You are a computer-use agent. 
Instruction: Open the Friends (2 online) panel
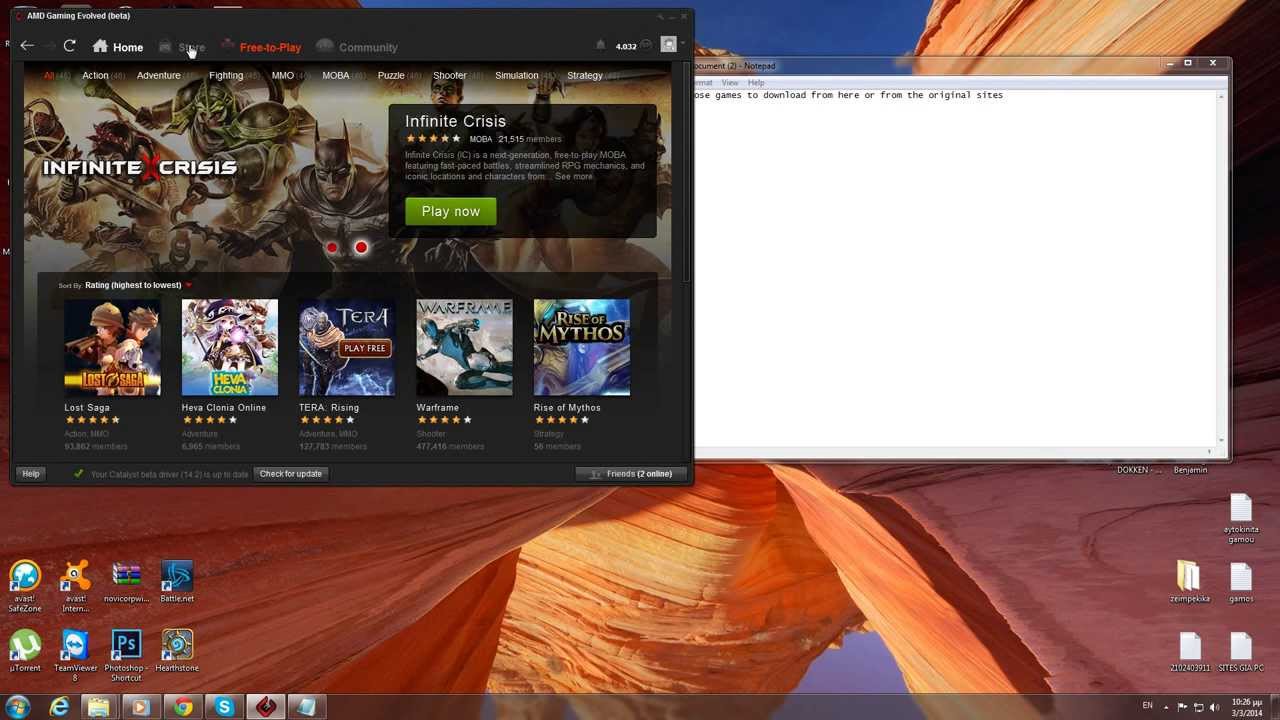632,474
